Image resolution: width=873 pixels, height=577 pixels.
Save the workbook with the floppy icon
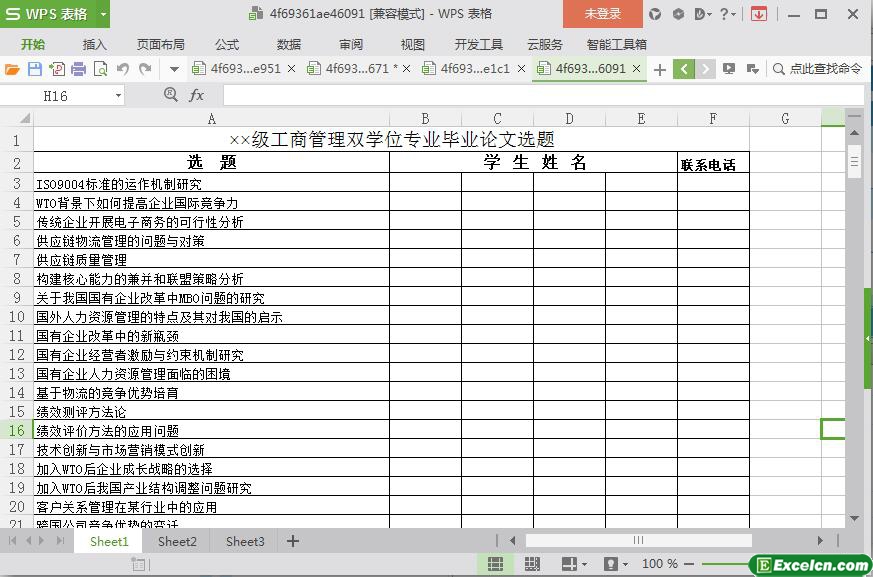point(35,69)
